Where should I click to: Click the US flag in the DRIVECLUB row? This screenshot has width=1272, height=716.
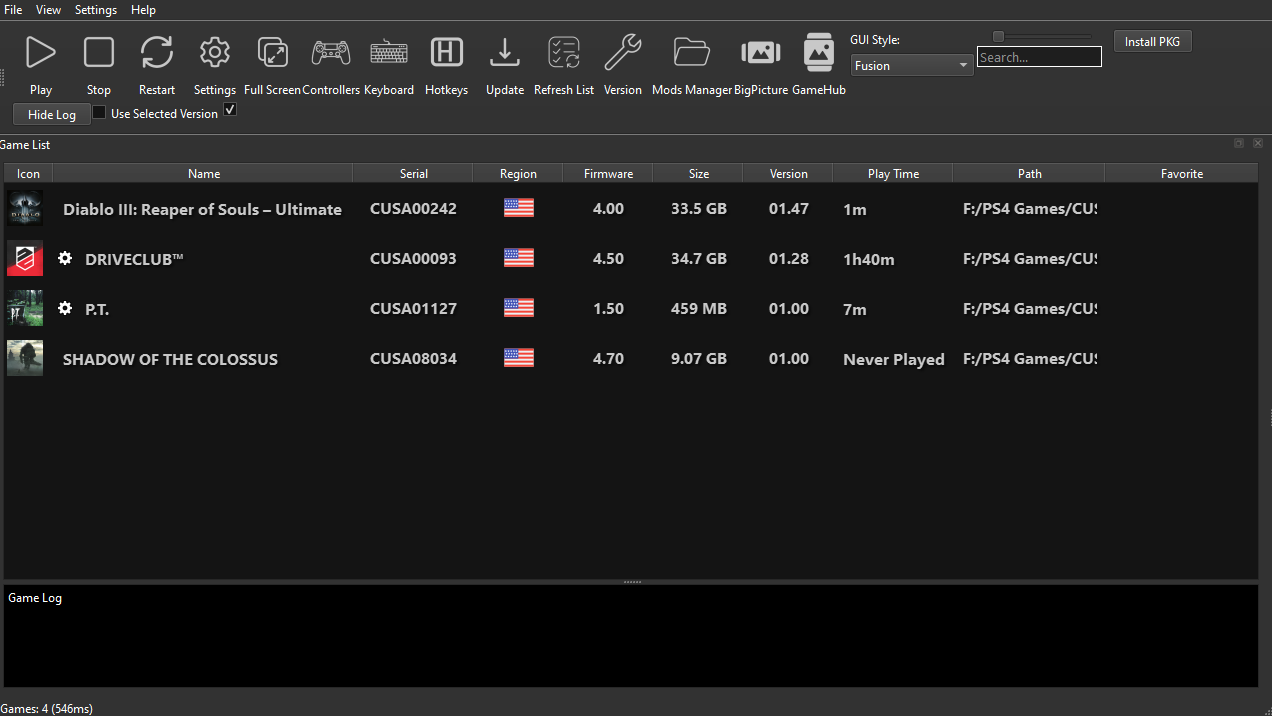point(519,258)
